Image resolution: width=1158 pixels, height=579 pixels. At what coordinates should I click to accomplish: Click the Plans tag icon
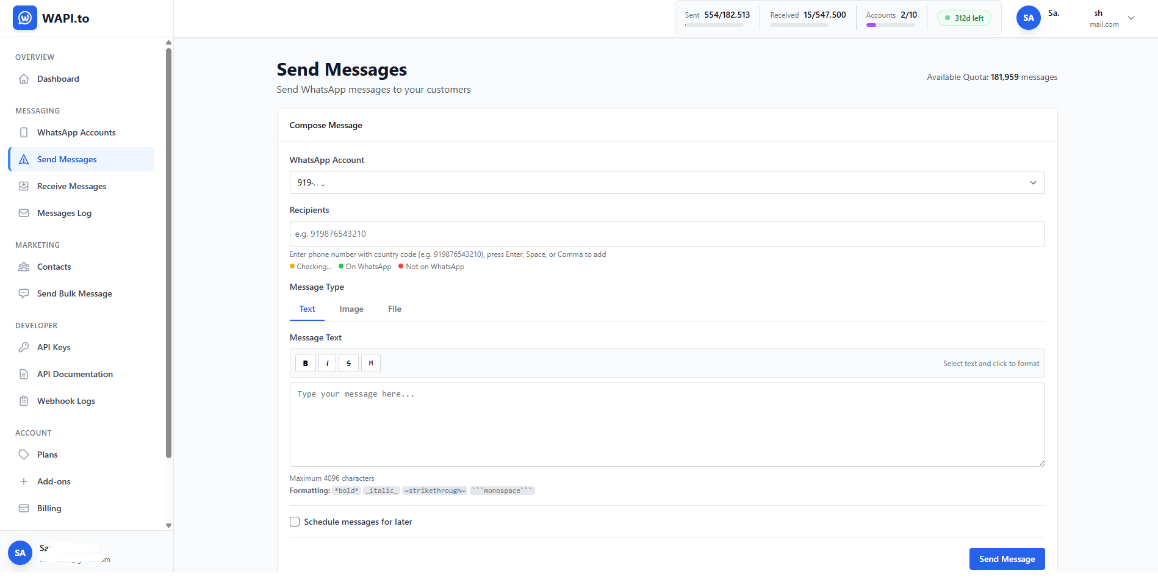pyautogui.click(x=24, y=455)
